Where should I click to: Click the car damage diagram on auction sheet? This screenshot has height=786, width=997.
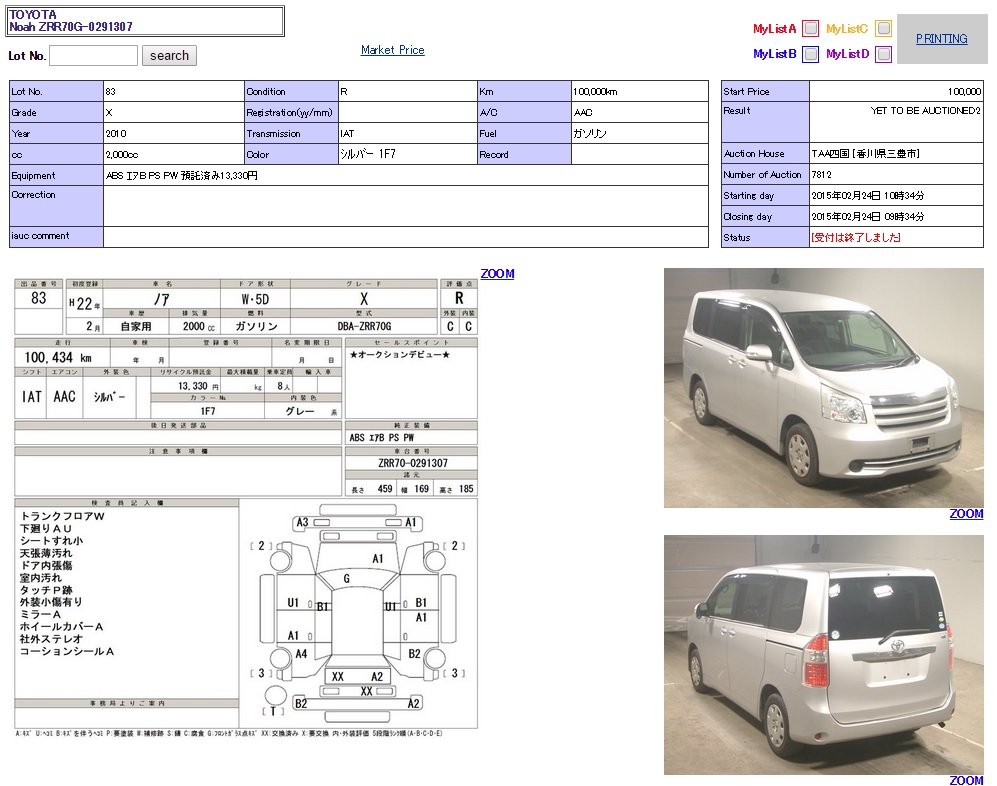(360, 612)
